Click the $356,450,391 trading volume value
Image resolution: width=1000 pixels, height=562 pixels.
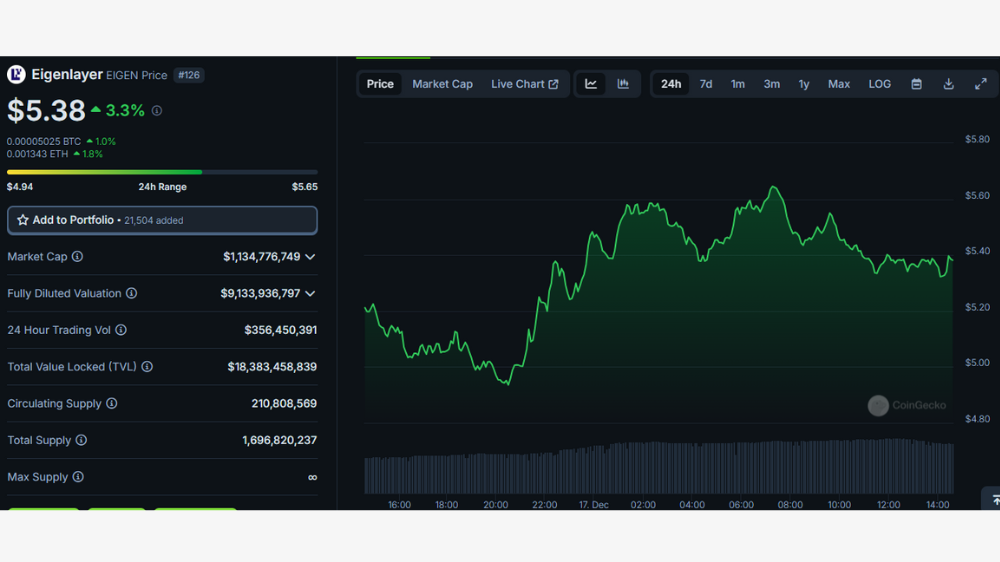click(x=281, y=330)
